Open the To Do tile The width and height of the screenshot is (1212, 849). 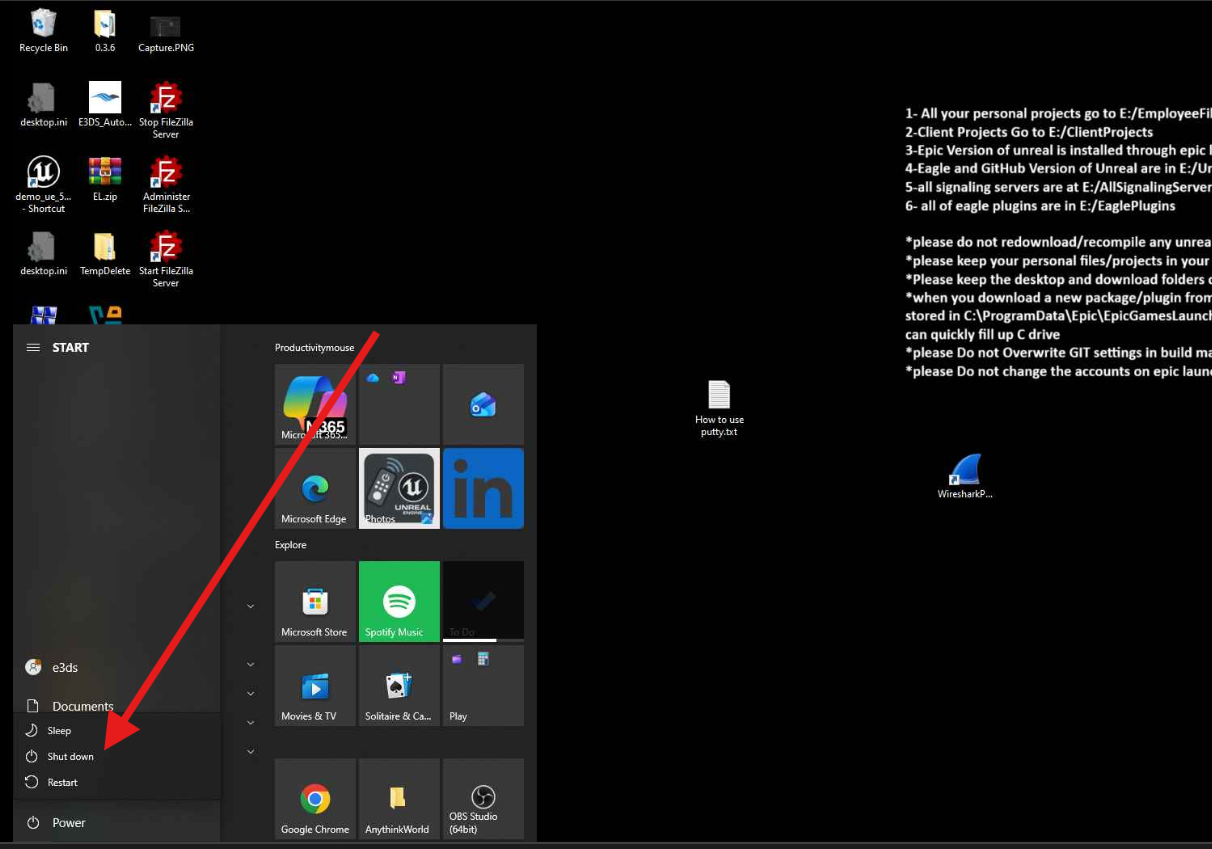(483, 601)
